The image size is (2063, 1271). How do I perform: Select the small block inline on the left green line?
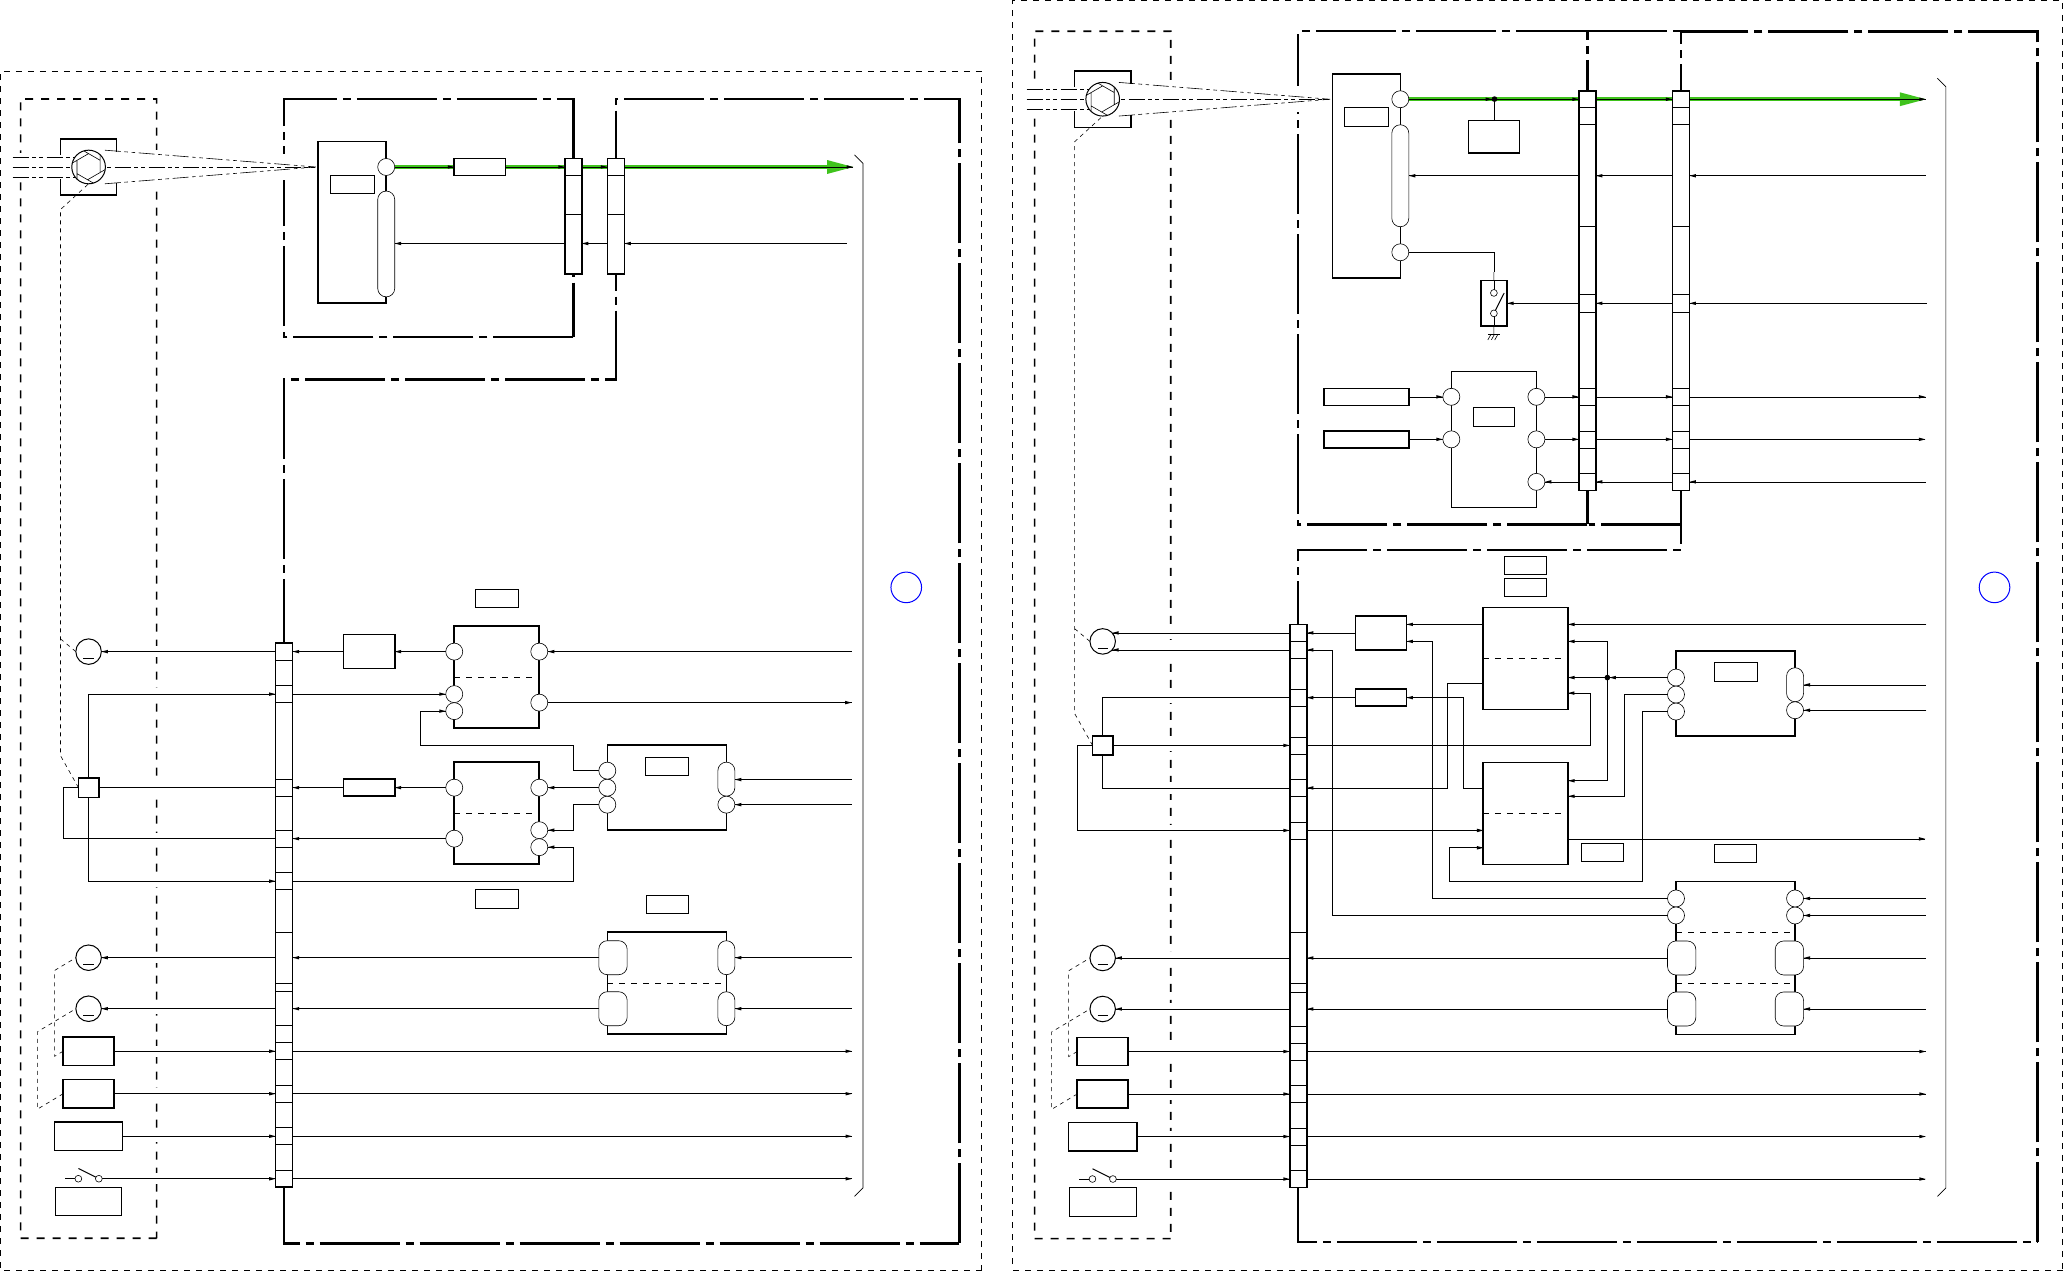point(479,167)
